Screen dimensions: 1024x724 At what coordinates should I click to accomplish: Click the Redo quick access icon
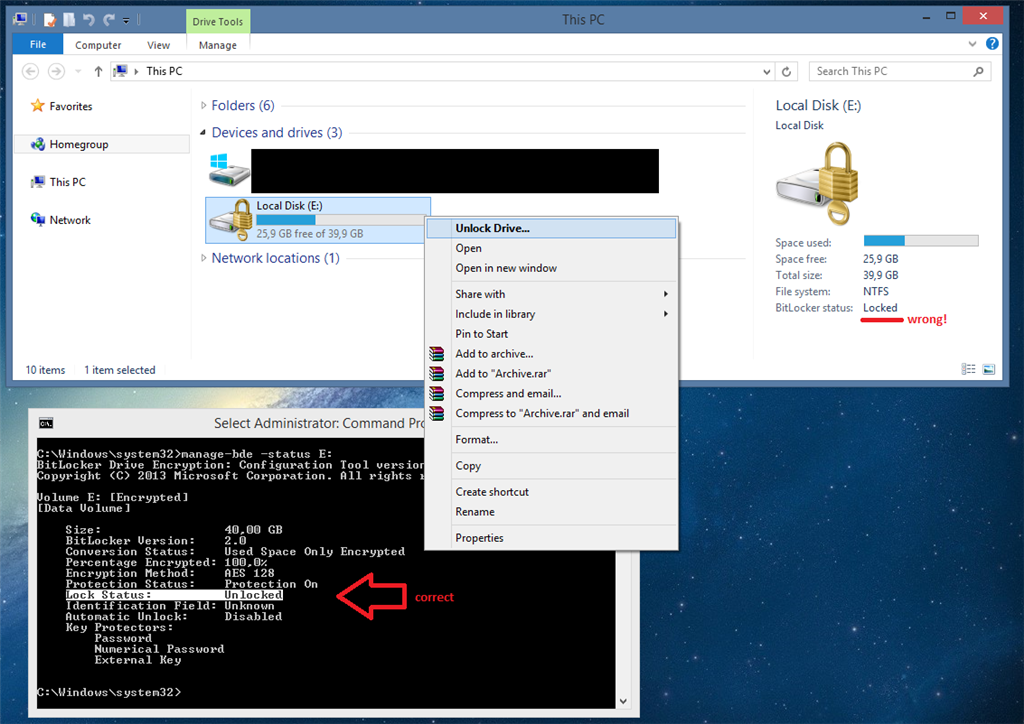point(108,20)
